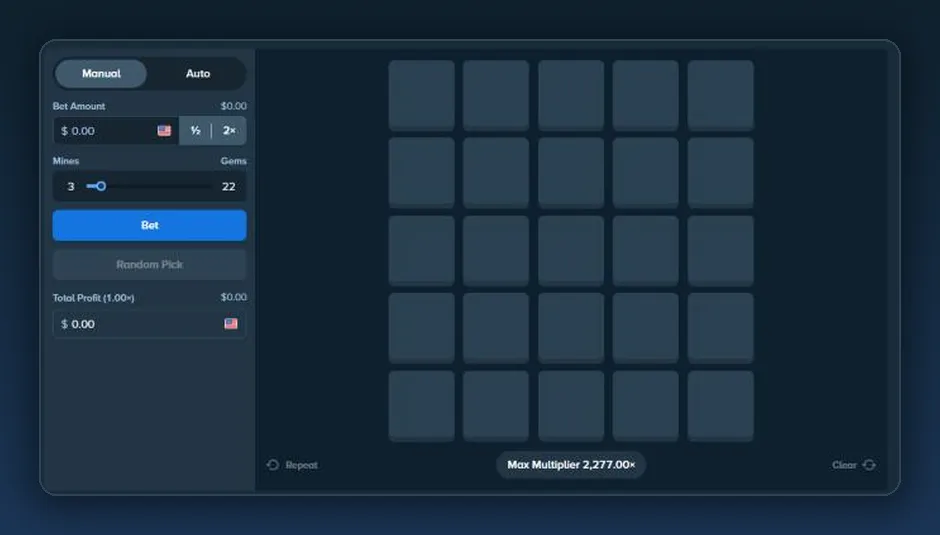Click the Repeat label
The width and height of the screenshot is (940, 535).
click(302, 465)
